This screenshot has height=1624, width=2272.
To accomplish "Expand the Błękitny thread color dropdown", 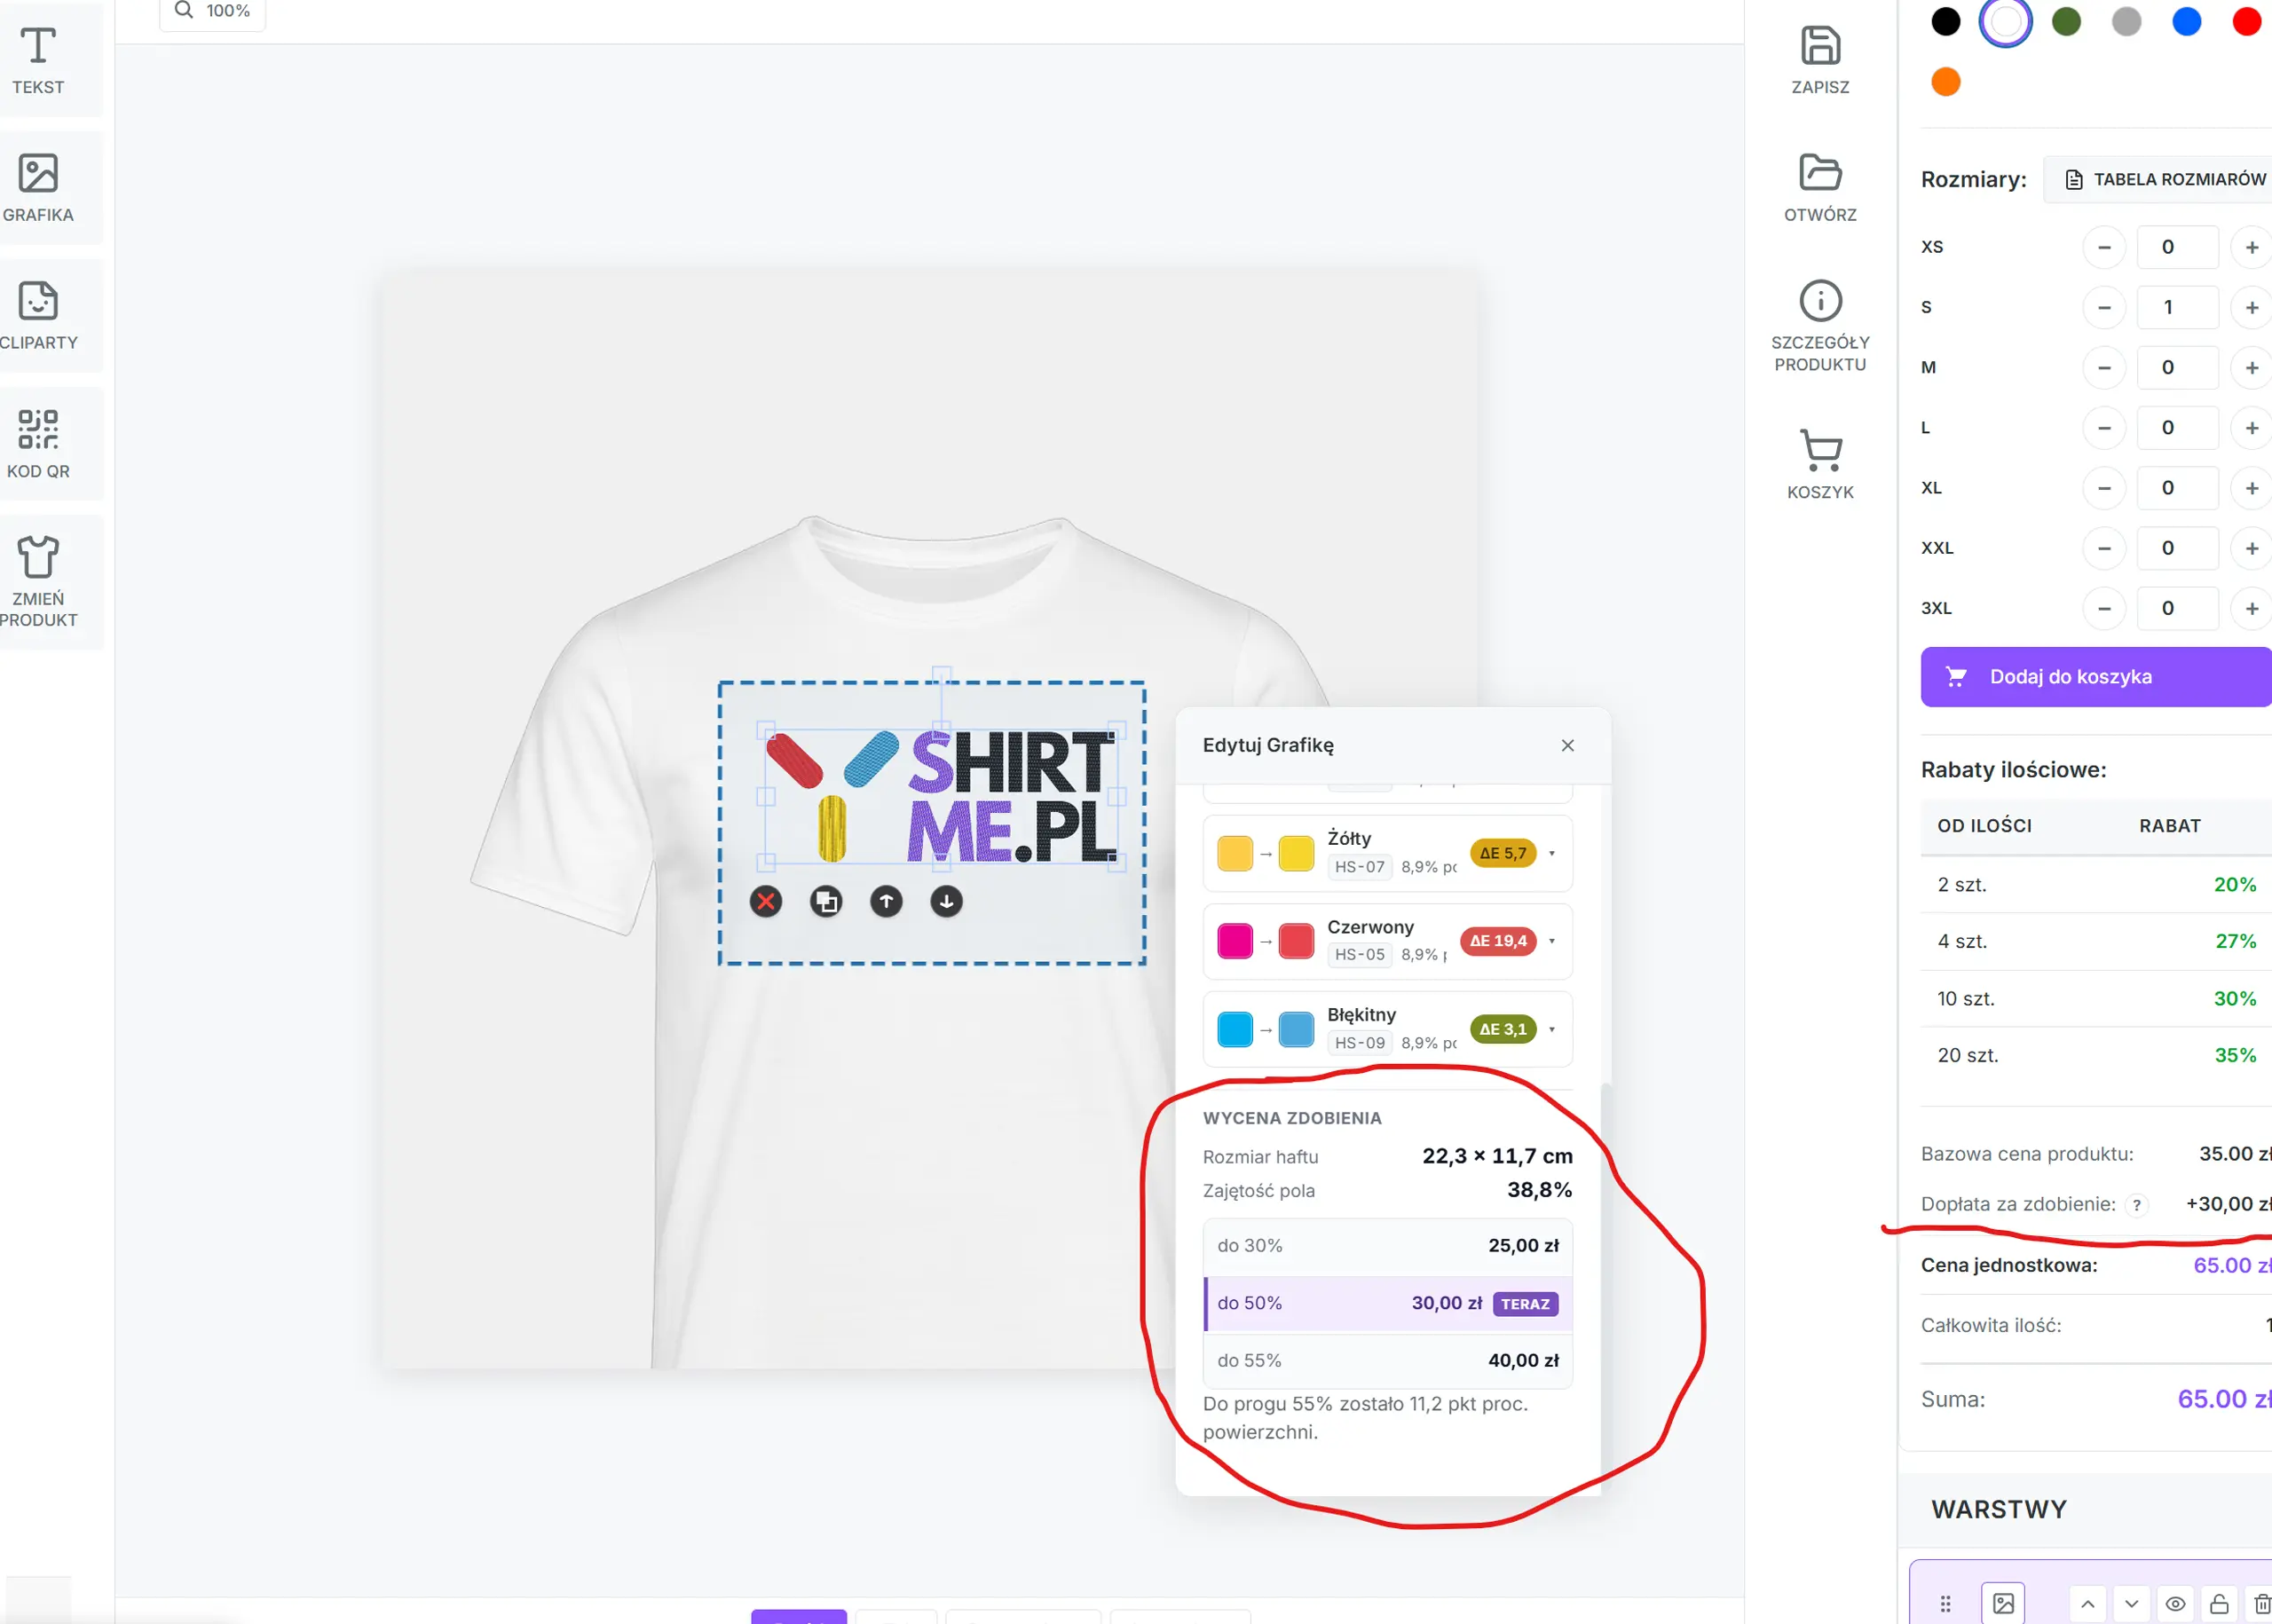I will point(1551,1029).
